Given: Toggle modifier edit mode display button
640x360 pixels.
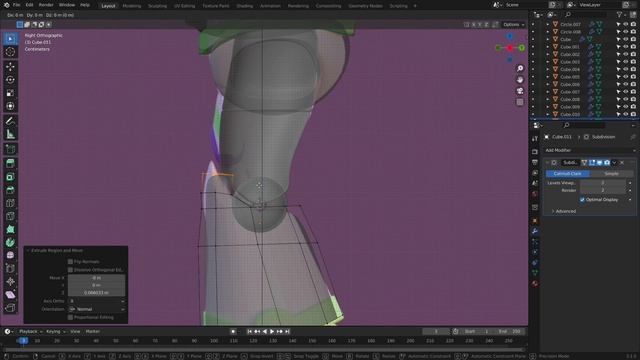Looking at the screenshot, I should tap(592, 162).
